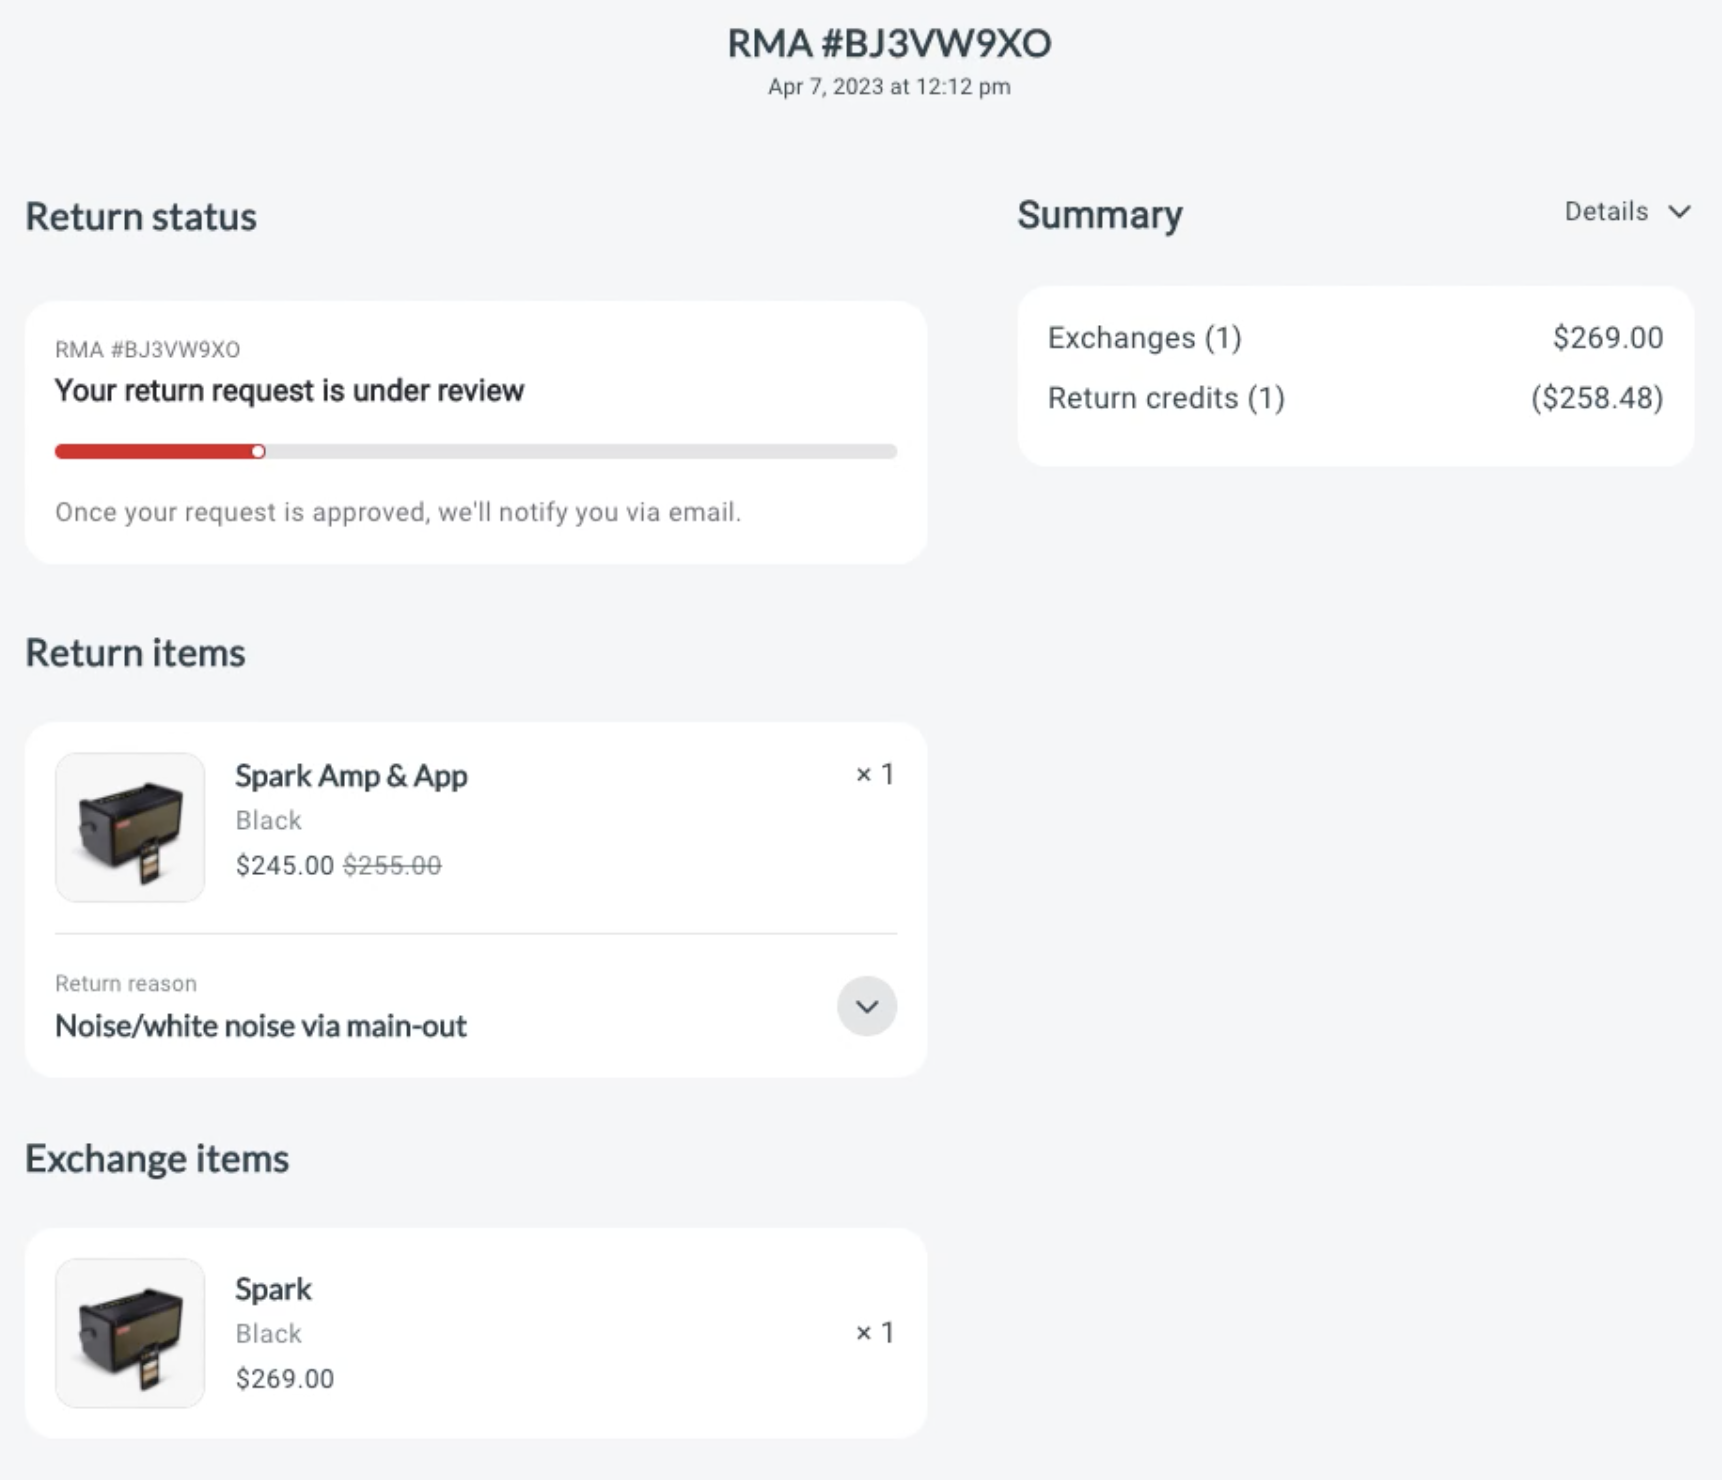Viewport: 1722px width, 1480px height.
Task: Click the $269.00 Spark exchange item price
Action: [x=284, y=1379]
